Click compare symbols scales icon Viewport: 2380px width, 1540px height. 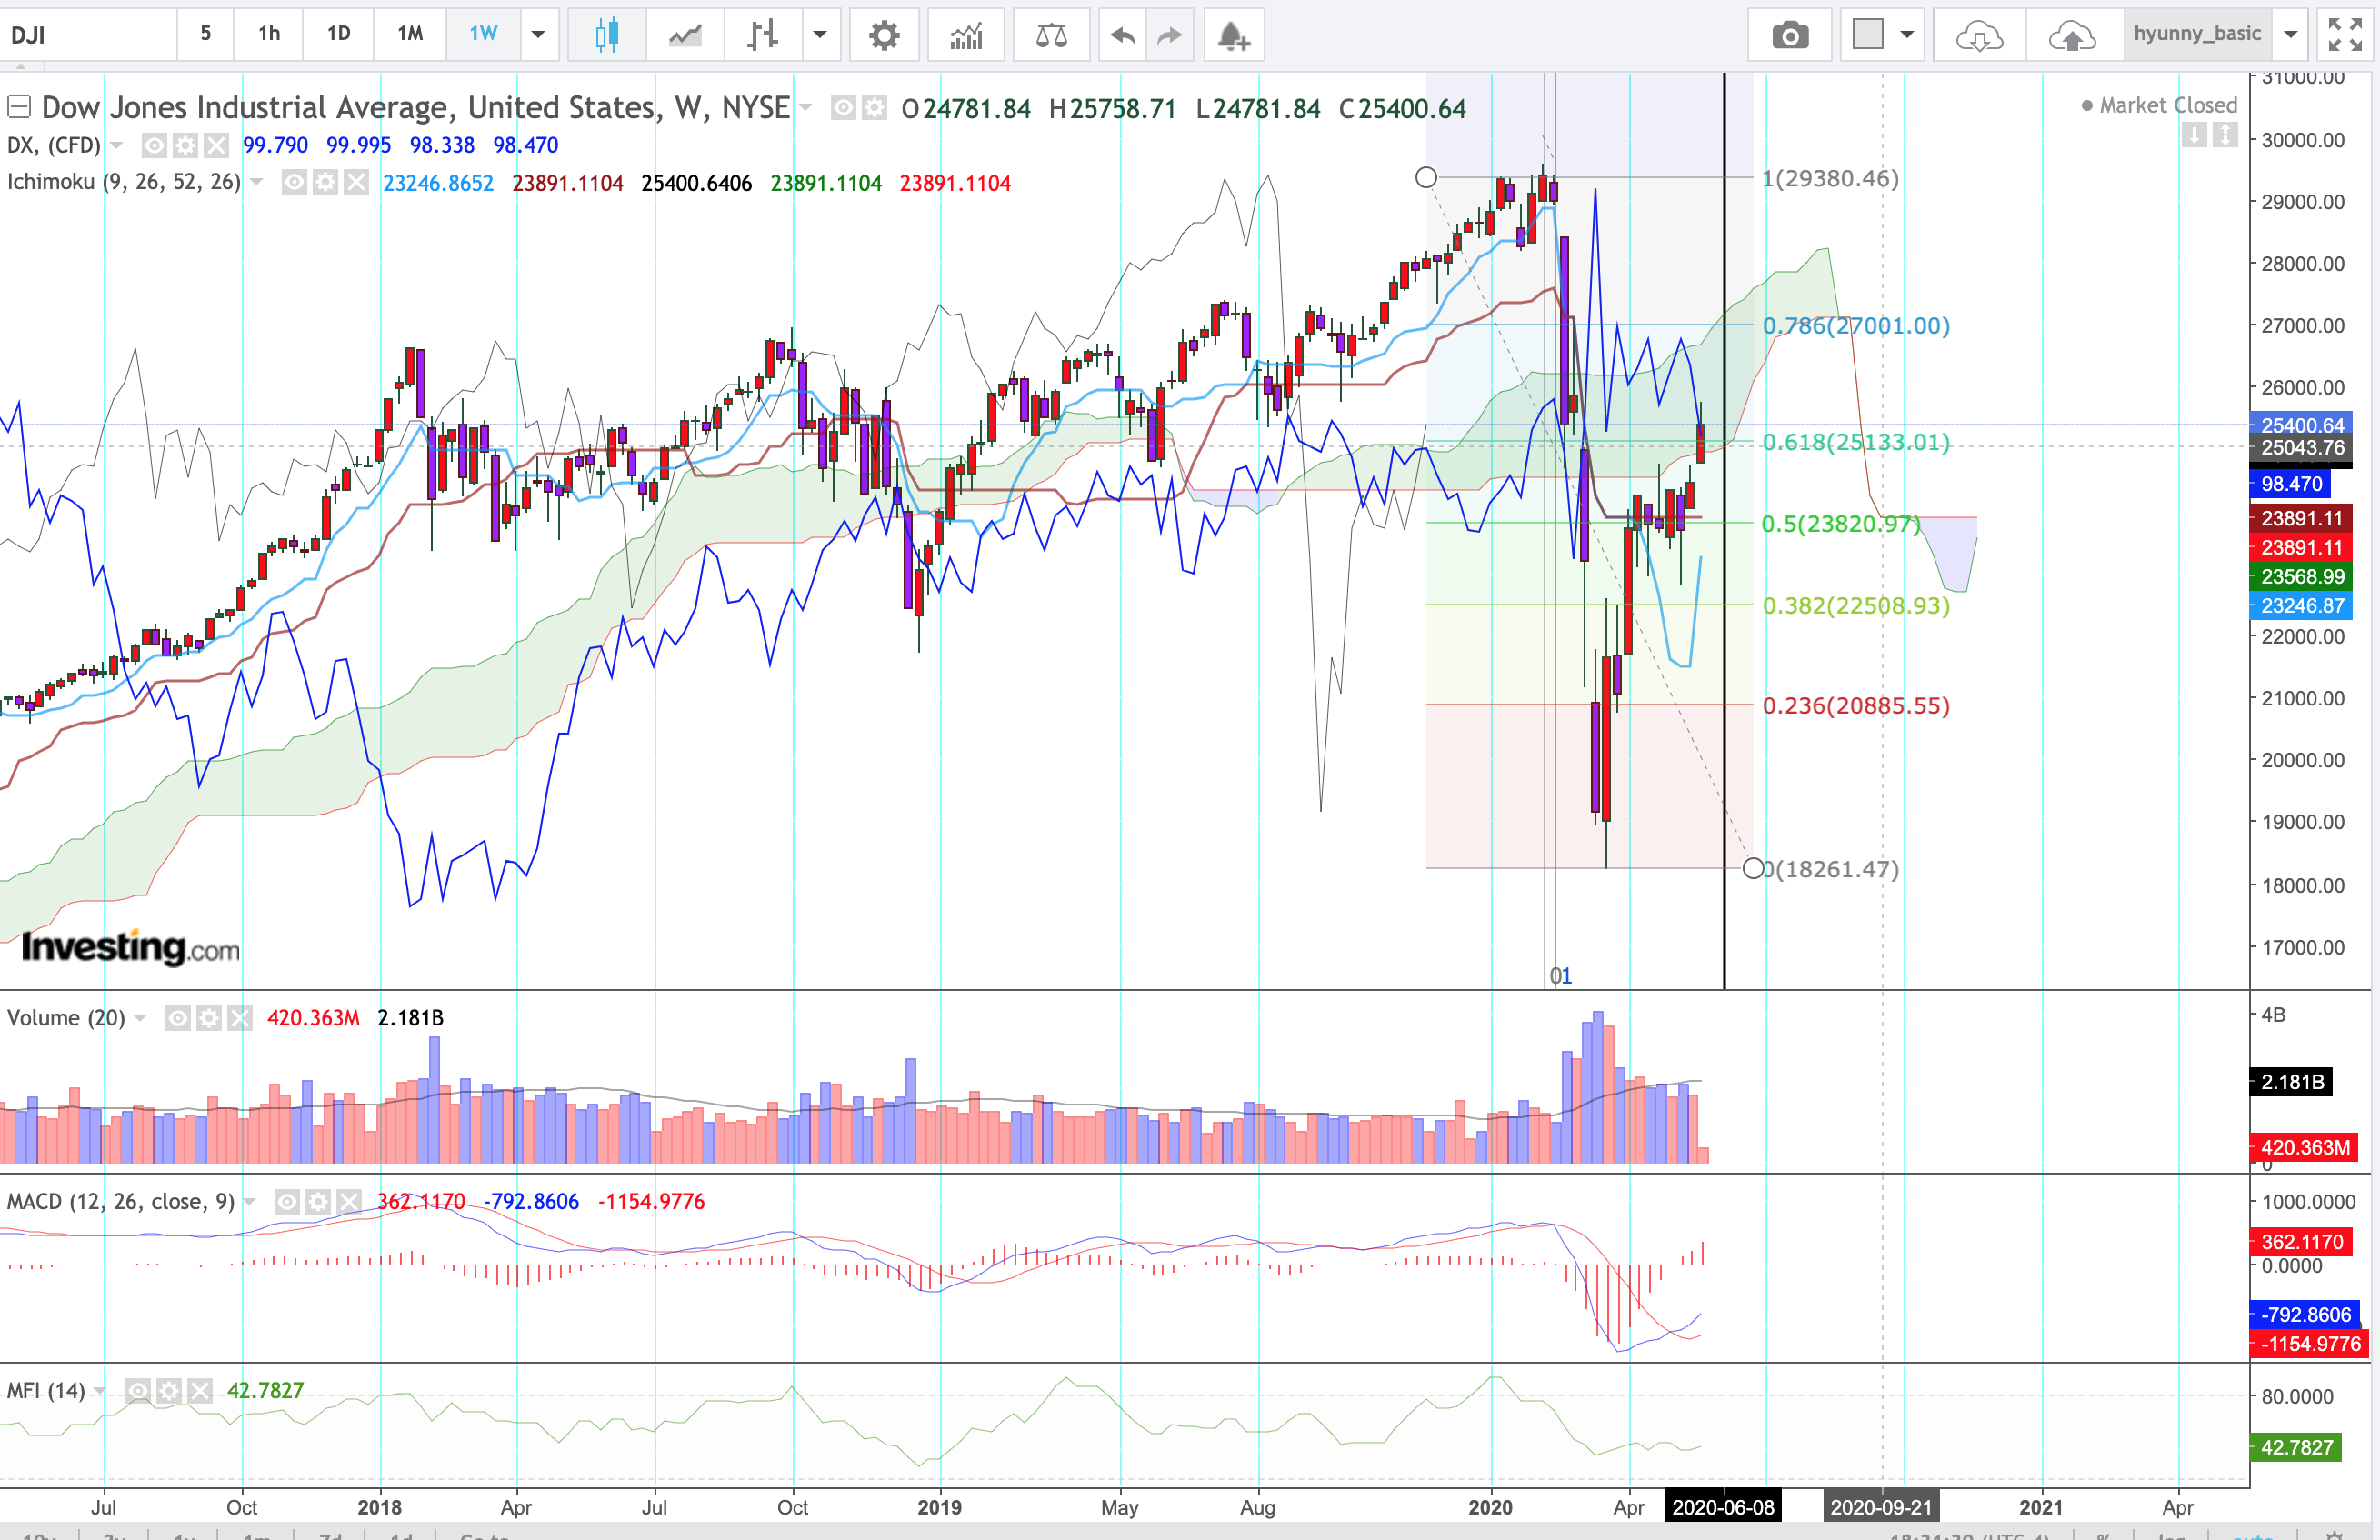(x=1051, y=36)
